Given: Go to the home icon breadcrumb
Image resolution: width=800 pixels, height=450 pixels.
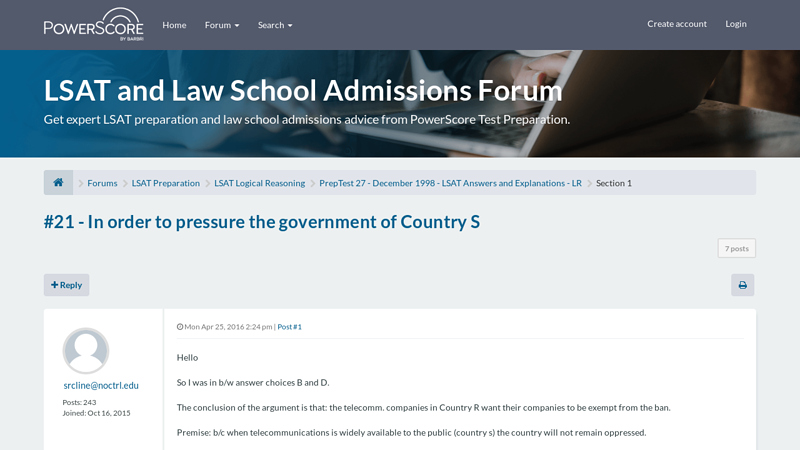Looking at the screenshot, I should (x=58, y=183).
